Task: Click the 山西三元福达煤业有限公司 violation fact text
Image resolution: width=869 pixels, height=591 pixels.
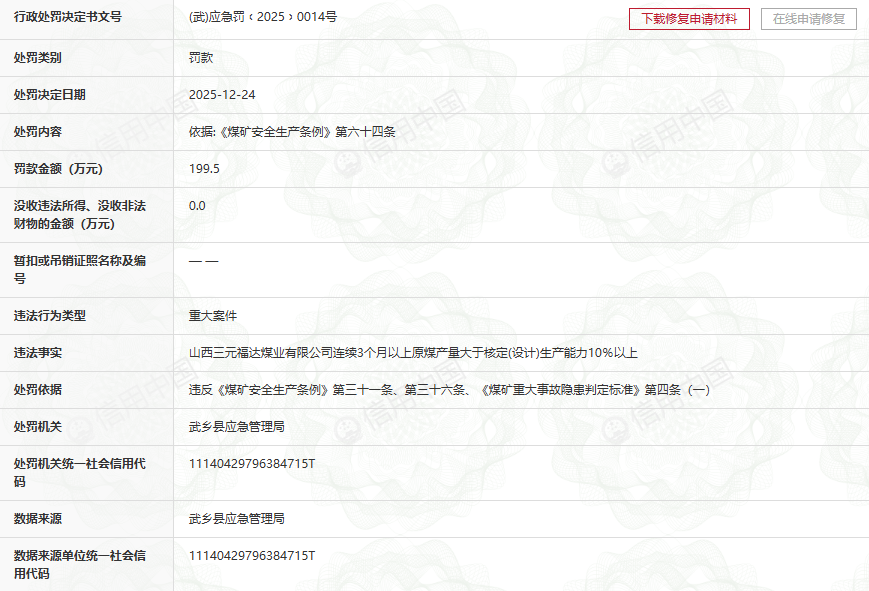Action: click(x=413, y=353)
